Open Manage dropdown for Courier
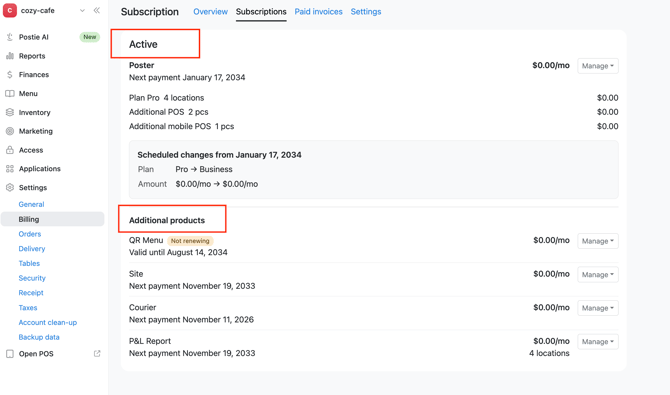This screenshot has height=395, width=670. coord(598,308)
